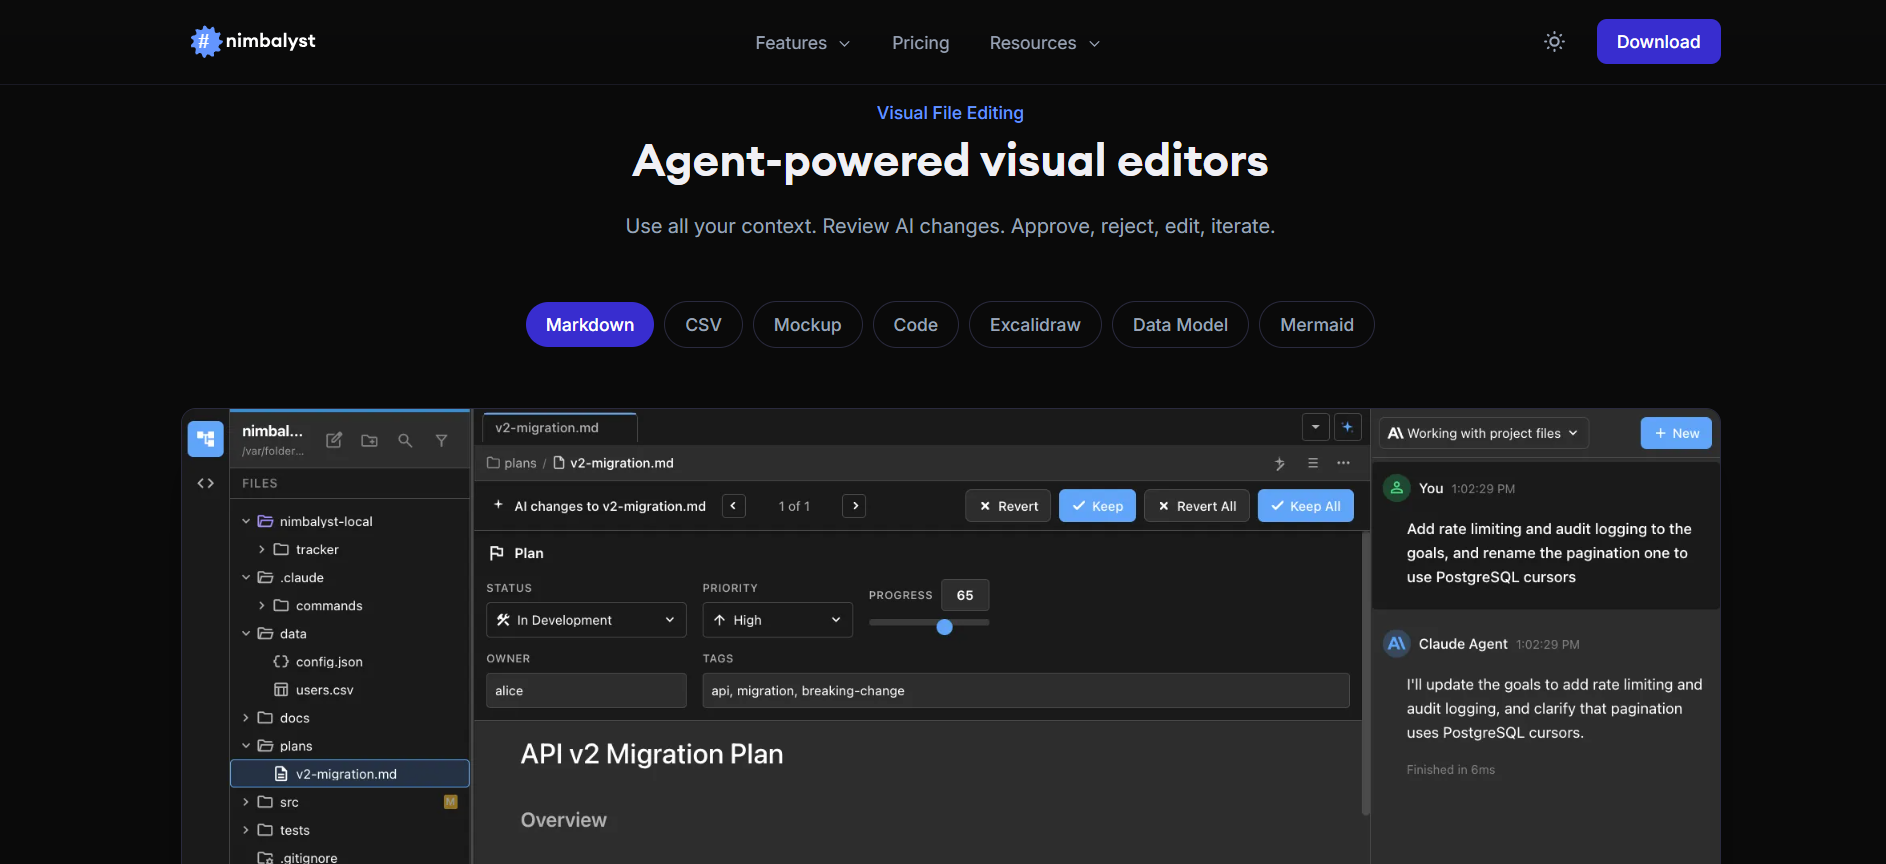Toggle the light/dark theme sun icon
The height and width of the screenshot is (864, 1886).
pyautogui.click(x=1554, y=42)
